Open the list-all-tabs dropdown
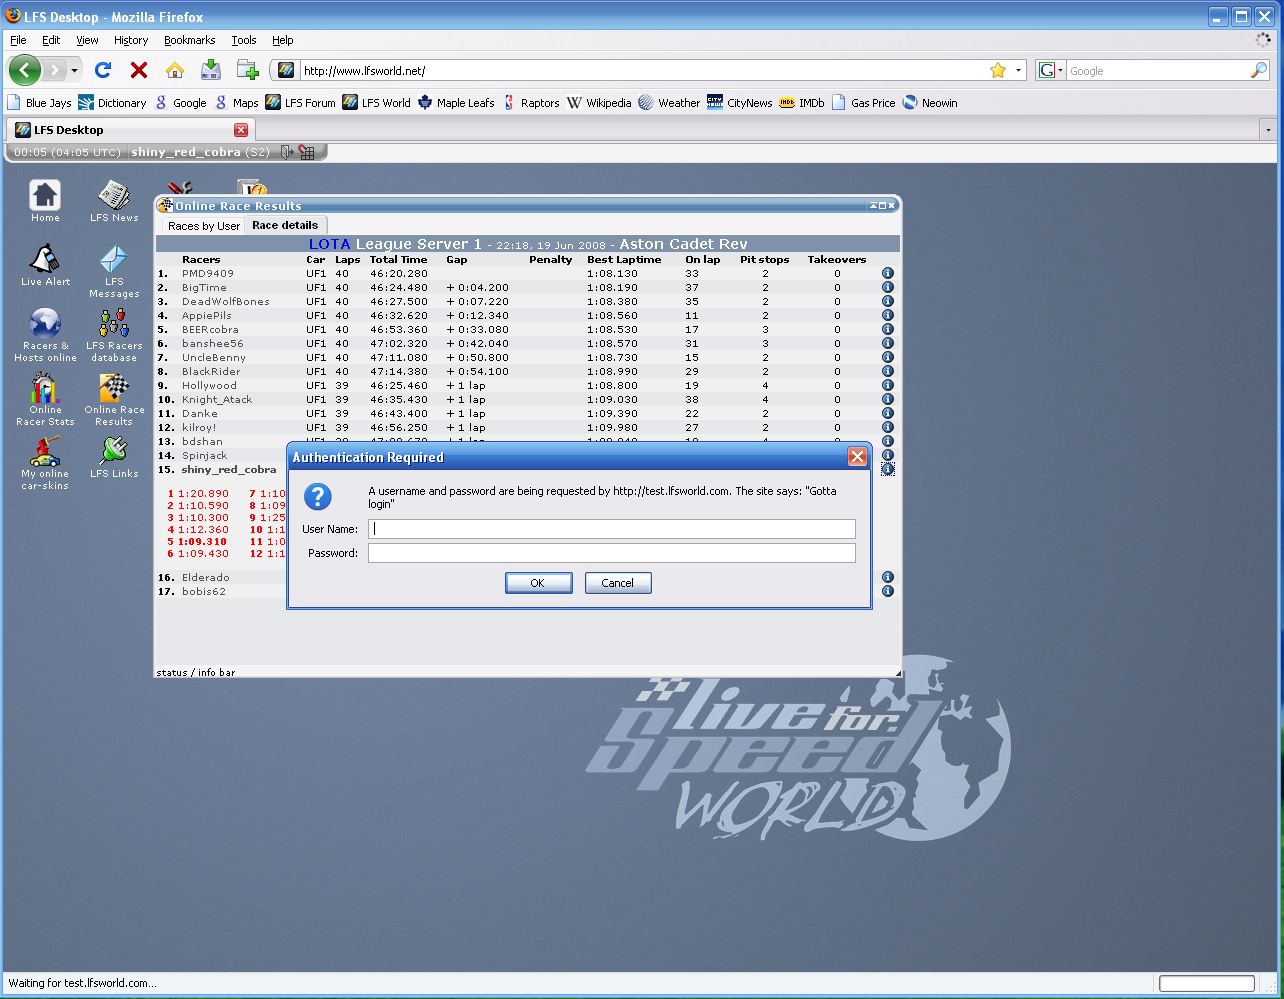 pyautogui.click(x=1268, y=130)
